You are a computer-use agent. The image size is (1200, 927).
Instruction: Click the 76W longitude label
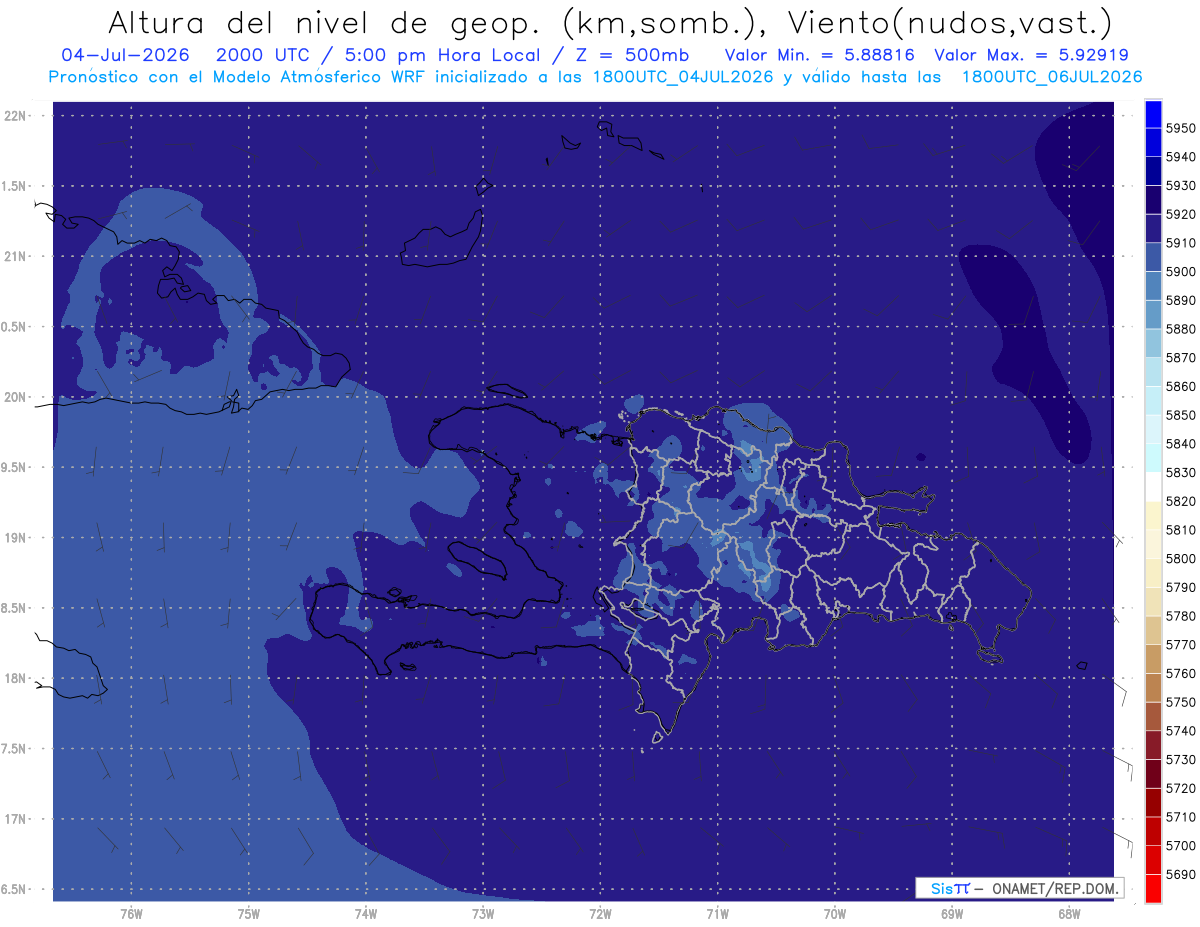pyautogui.click(x=132, y=914)
